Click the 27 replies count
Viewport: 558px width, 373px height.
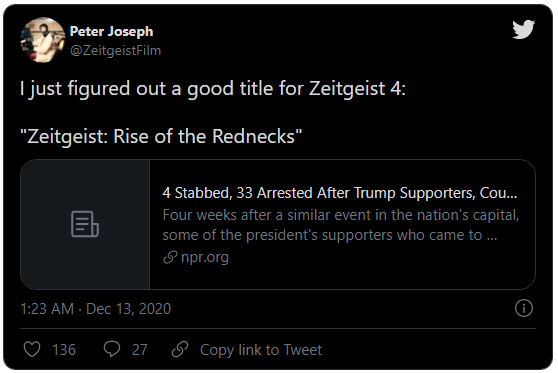coord(140,350)
